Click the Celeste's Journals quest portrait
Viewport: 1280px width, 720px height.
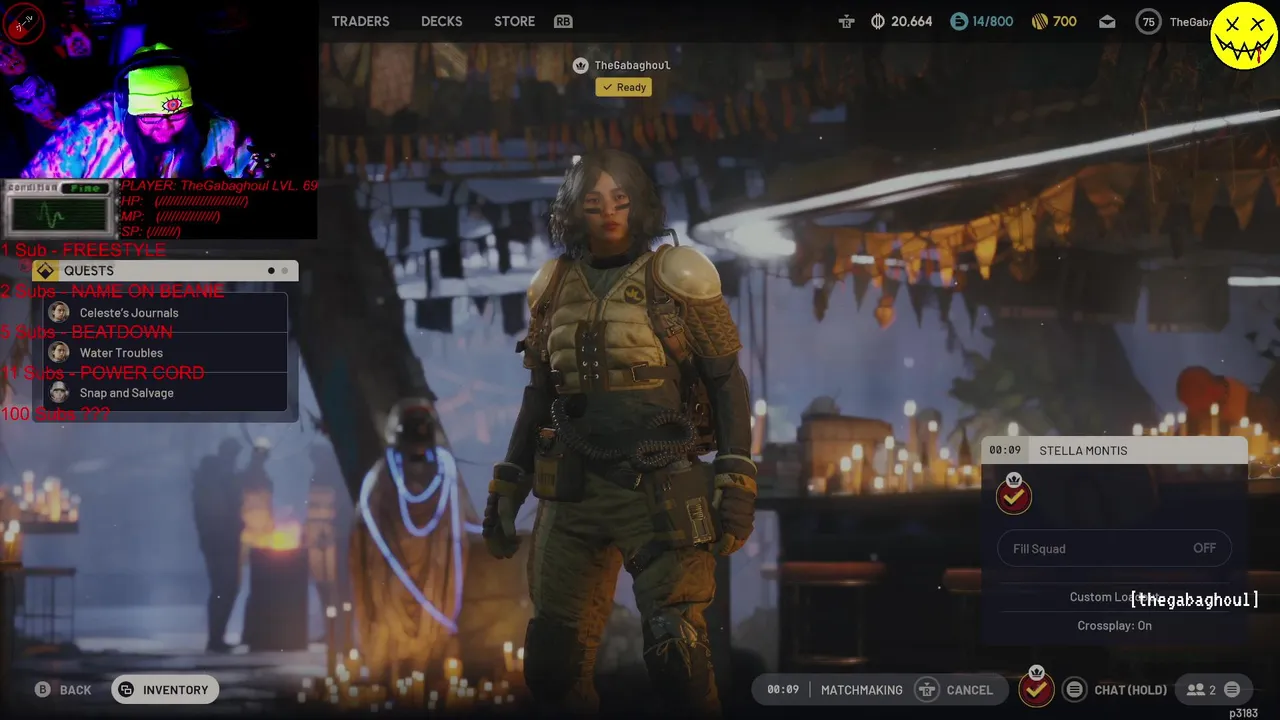coord(59,313)
